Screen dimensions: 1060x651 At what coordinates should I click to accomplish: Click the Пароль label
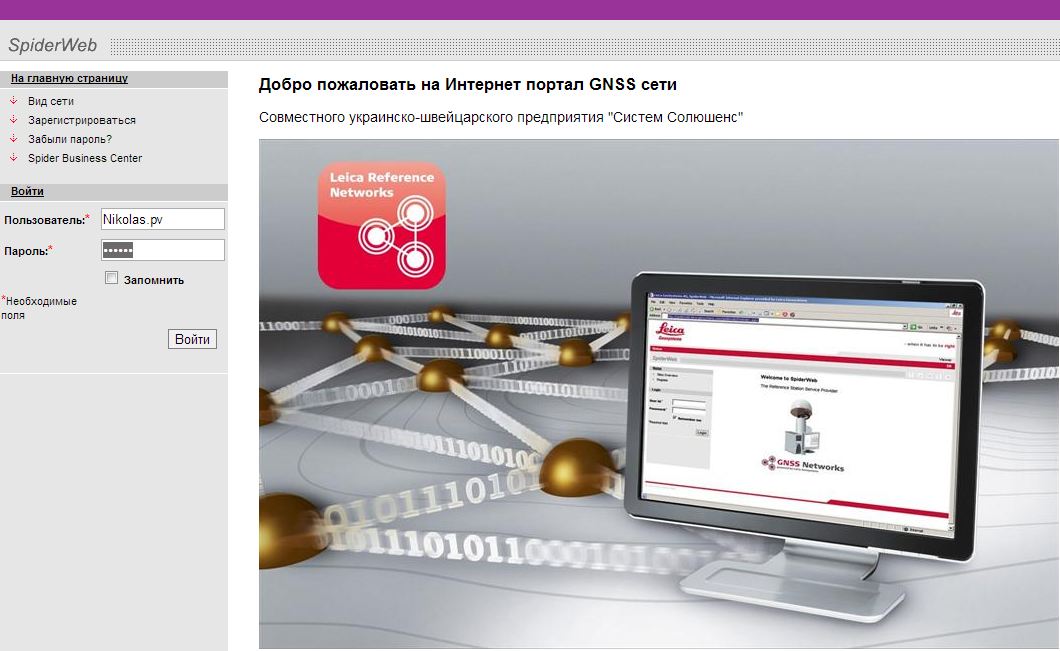tap(28, 251)
